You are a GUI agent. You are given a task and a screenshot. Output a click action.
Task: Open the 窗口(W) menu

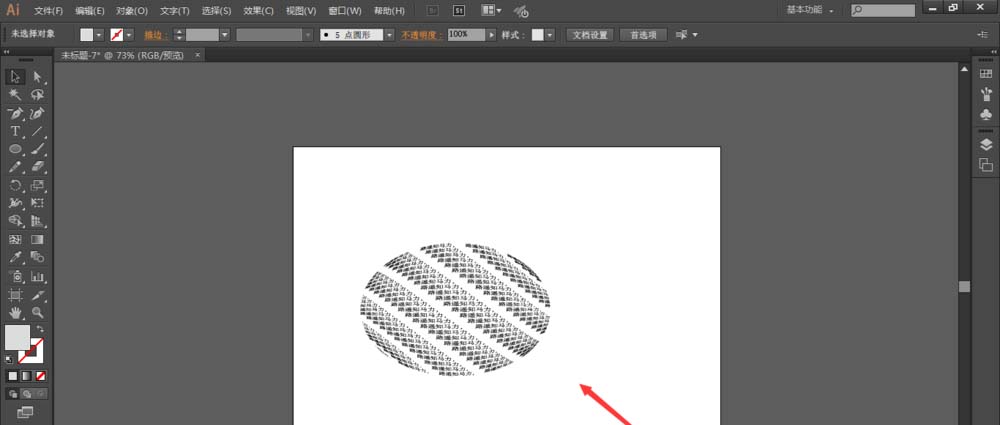[x=344, y=11]
